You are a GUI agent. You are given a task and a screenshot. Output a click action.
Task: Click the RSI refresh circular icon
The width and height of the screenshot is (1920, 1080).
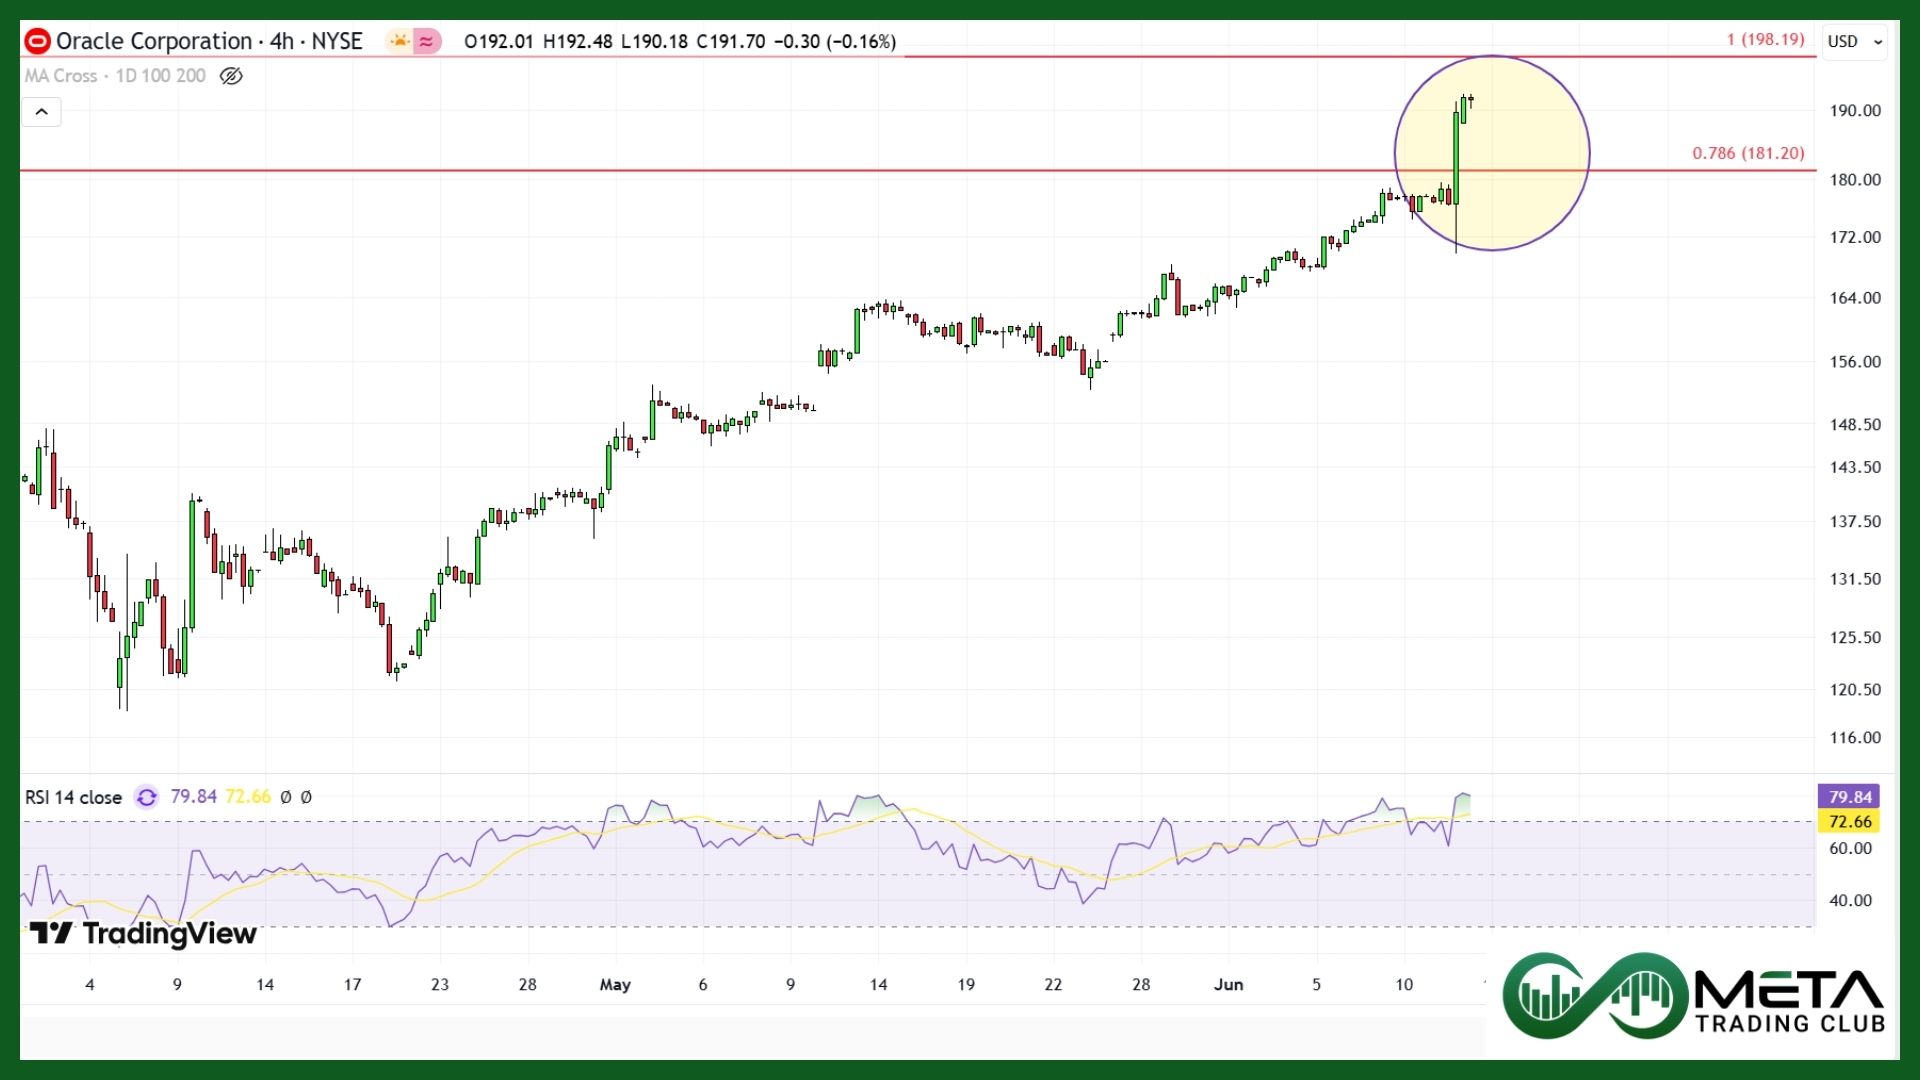pos(147,797)
